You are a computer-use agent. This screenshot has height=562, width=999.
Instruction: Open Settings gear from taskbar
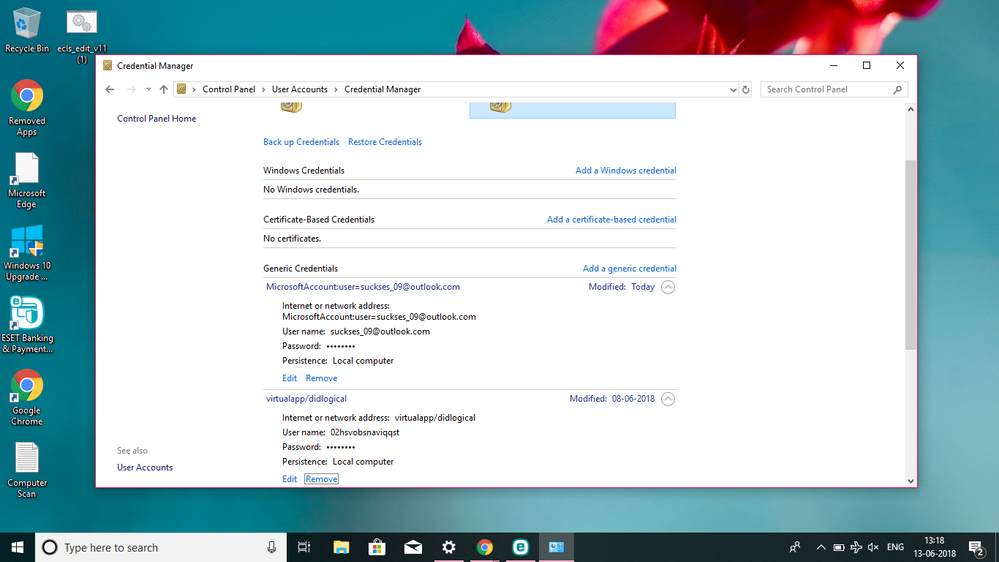[449, 547]
